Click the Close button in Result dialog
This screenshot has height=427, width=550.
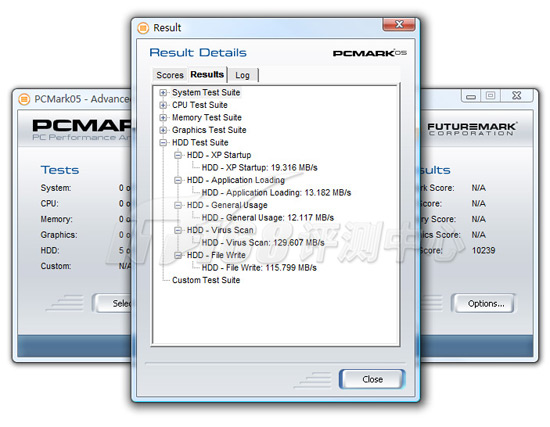coord(372,379)
